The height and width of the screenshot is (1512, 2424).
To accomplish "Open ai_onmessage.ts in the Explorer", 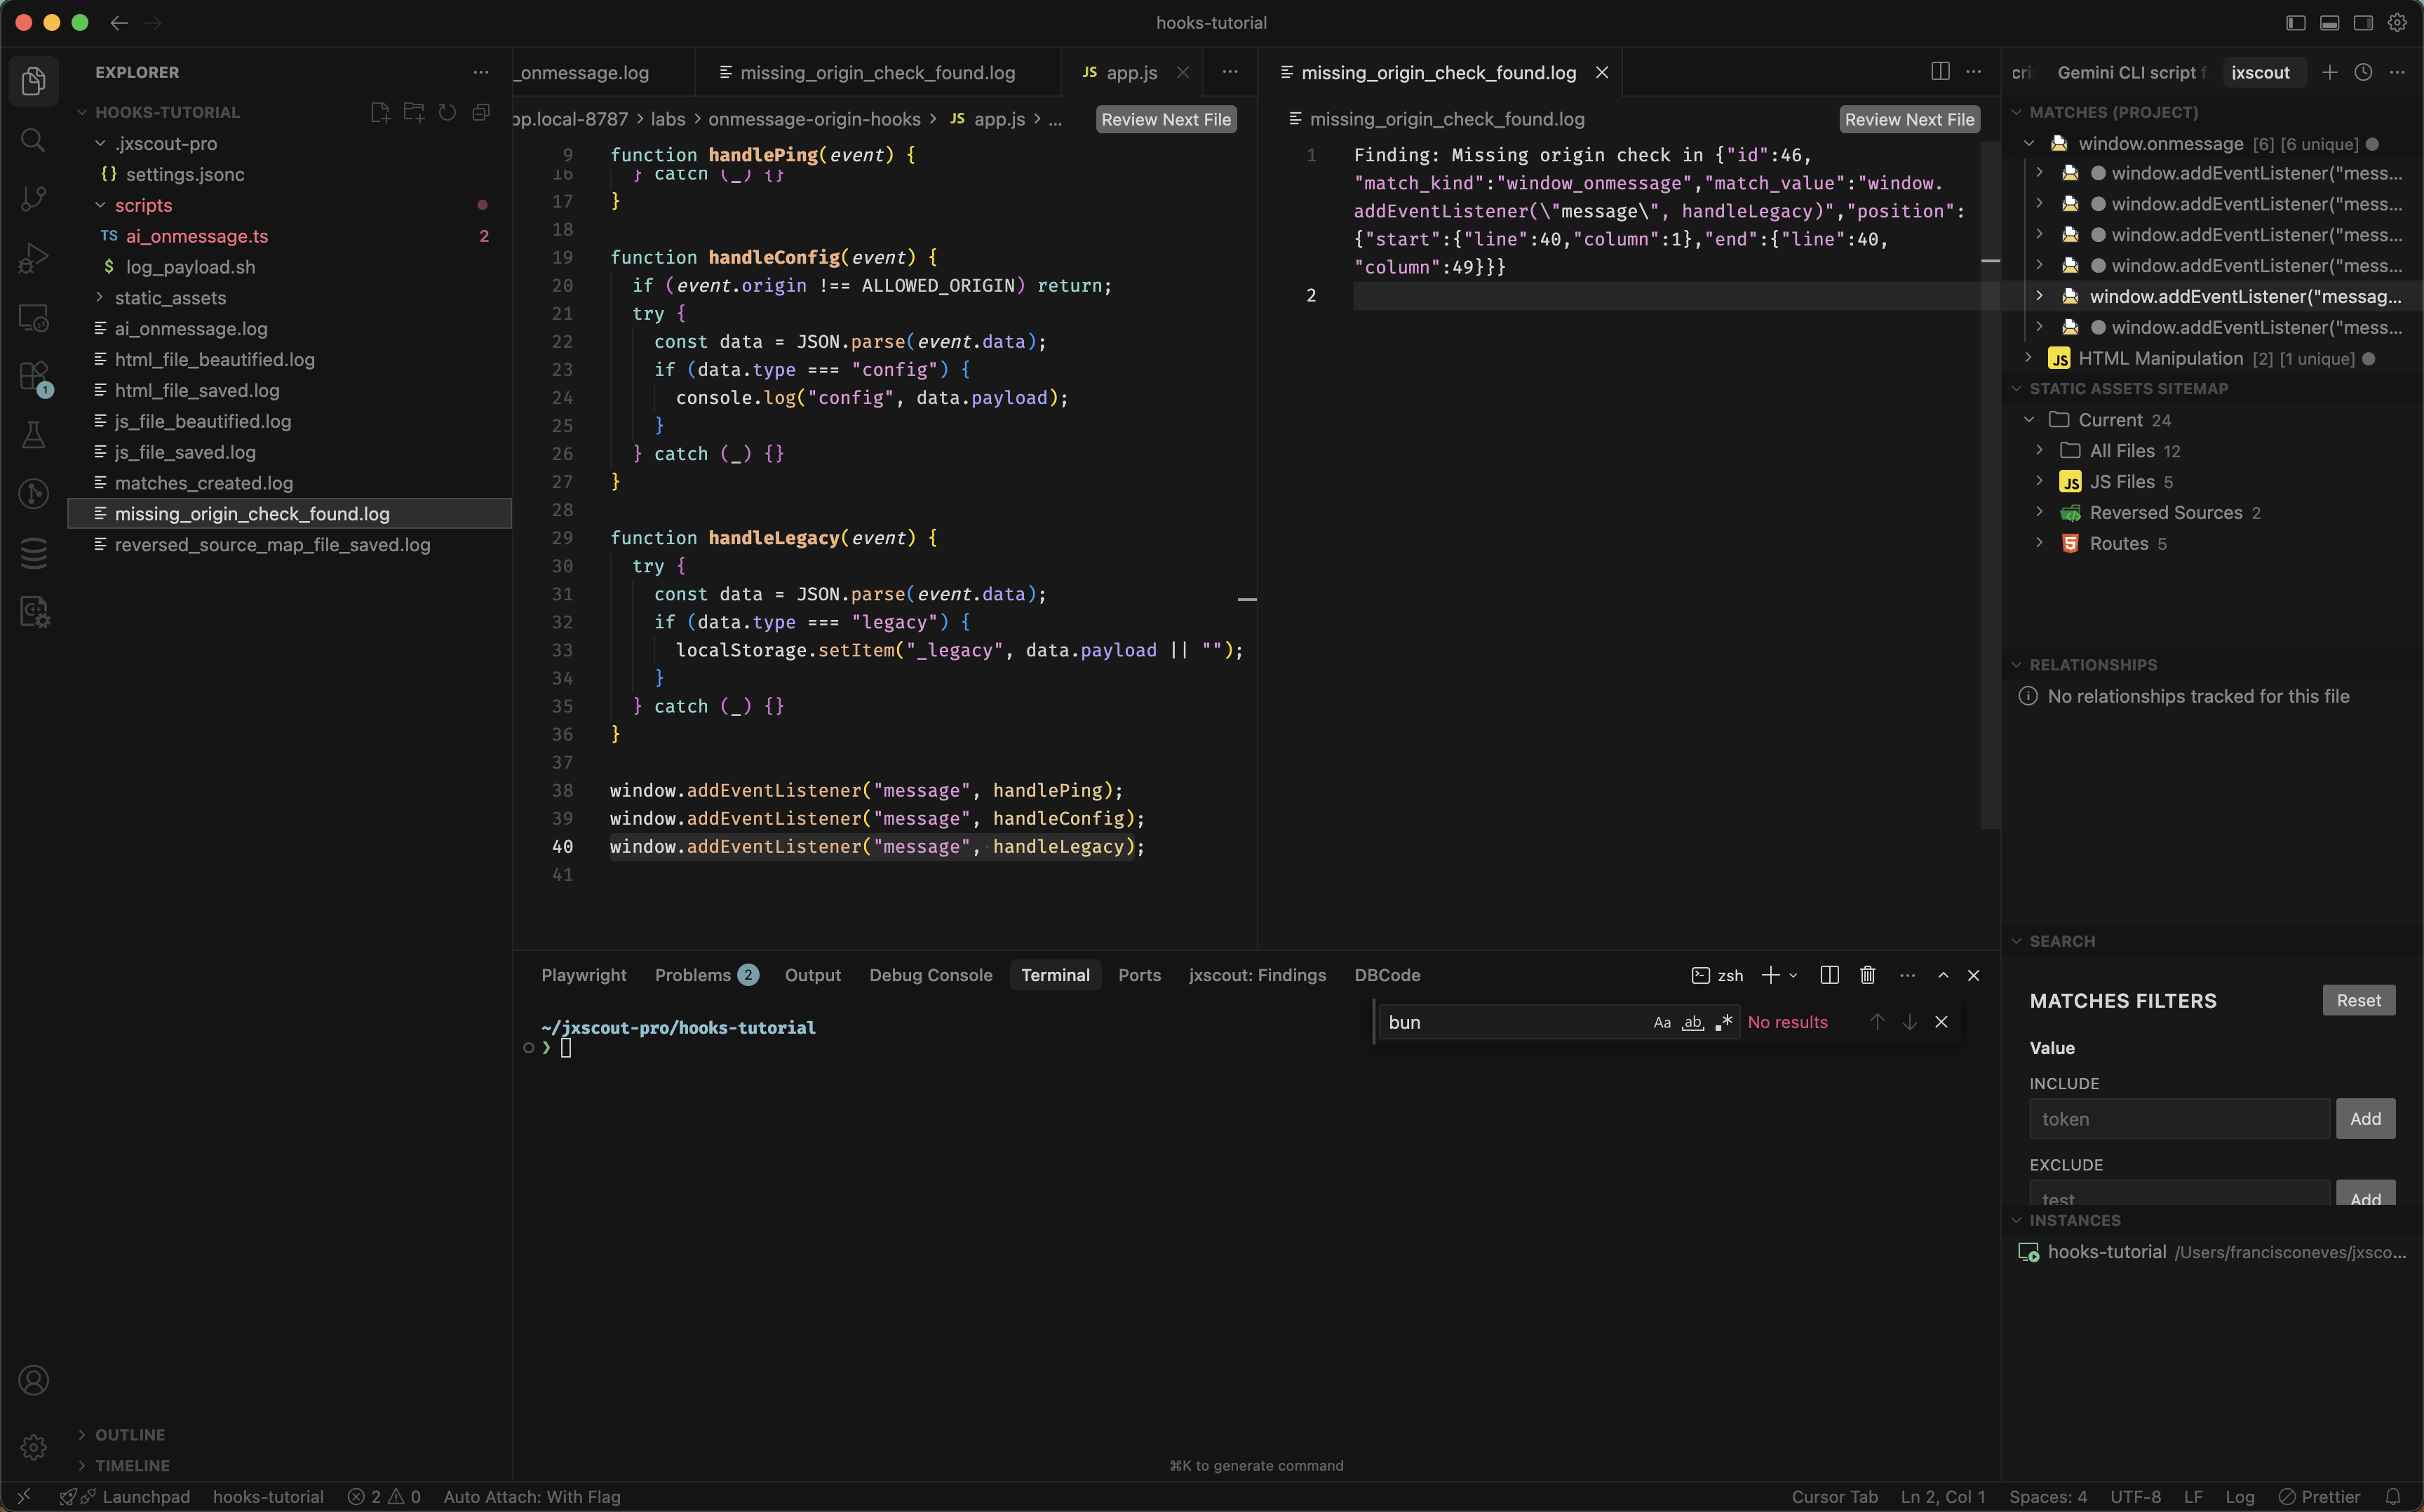I will click(x=289, y=236).
